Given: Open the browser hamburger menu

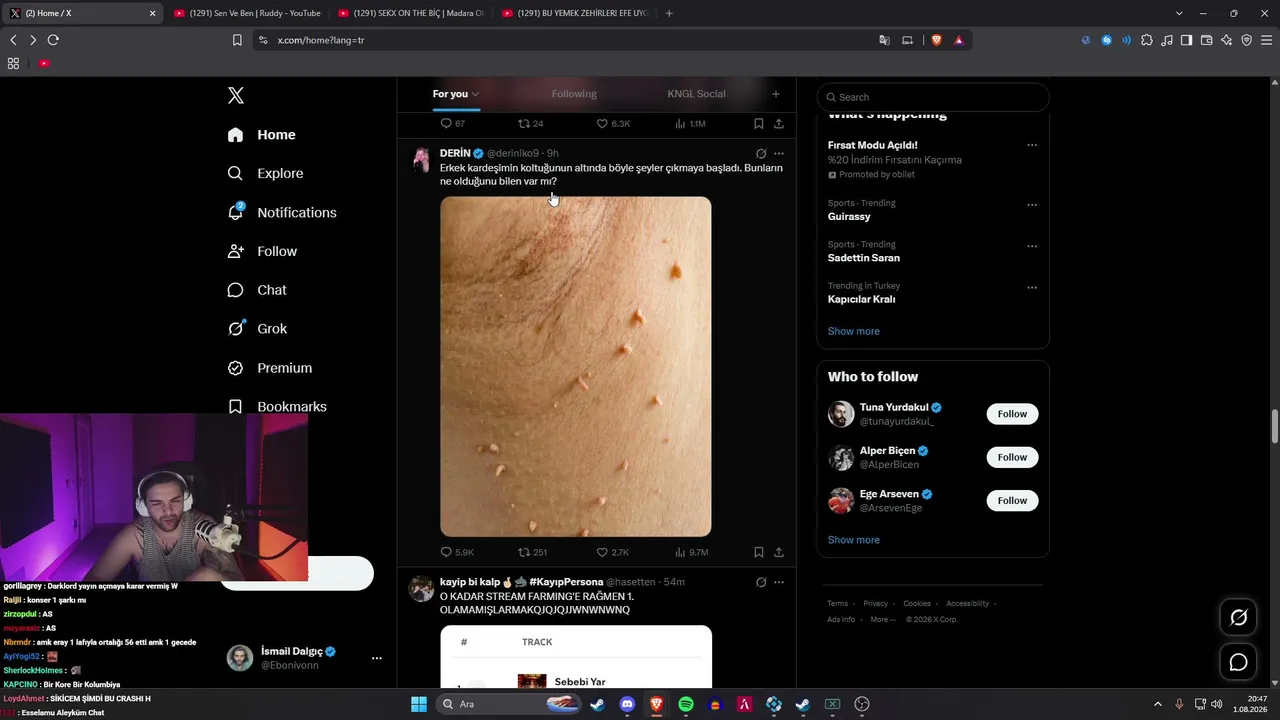Looking at the screenshot, I should pos(1266,40).
